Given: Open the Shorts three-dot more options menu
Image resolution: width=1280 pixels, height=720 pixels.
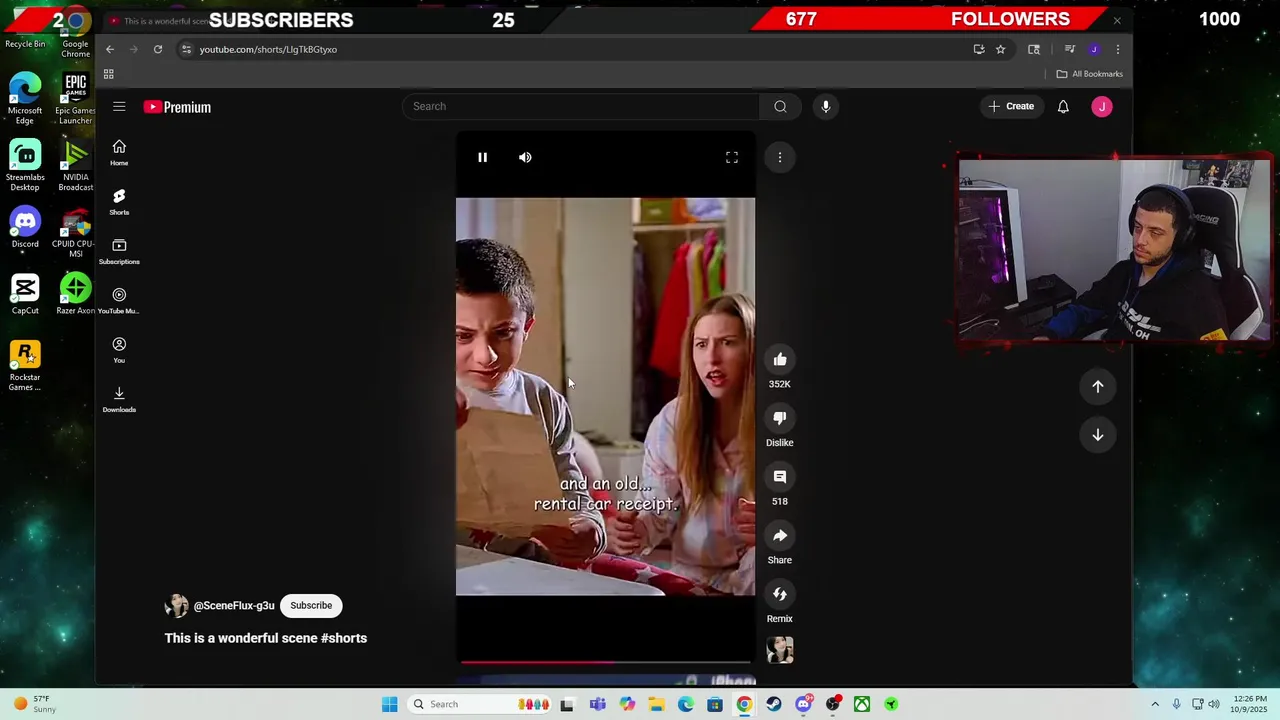Looking at the screenshot, I should click(x=780, y=157).
